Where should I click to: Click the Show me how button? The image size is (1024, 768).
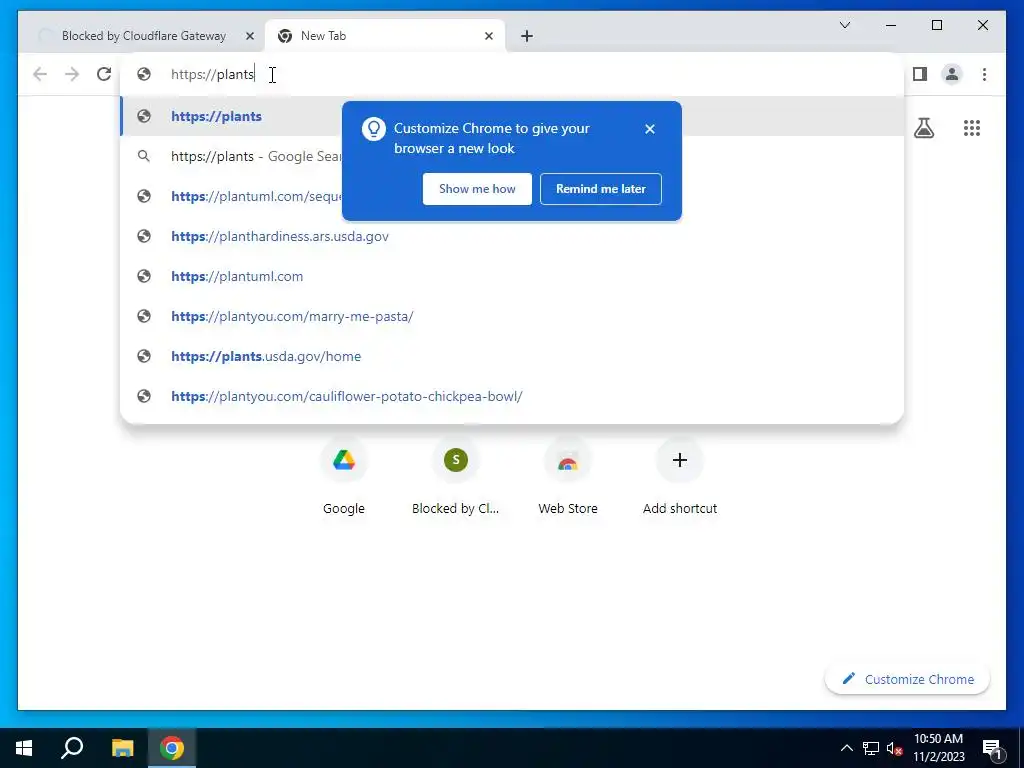[477, 189]
